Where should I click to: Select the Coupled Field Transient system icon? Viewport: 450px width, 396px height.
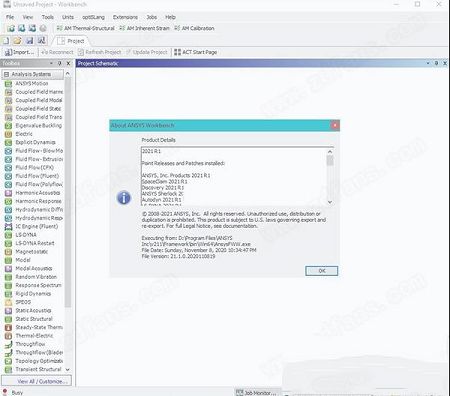click(8, 117)
